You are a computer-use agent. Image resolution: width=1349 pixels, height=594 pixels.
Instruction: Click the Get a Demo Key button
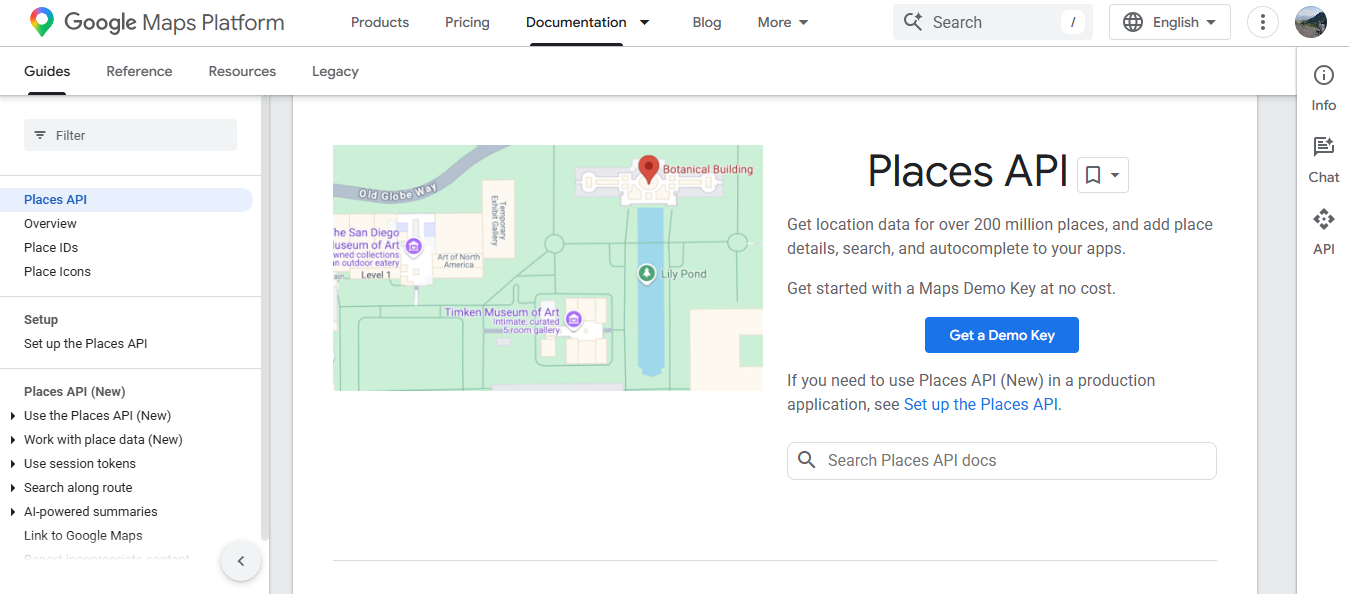click(1002, 335)
